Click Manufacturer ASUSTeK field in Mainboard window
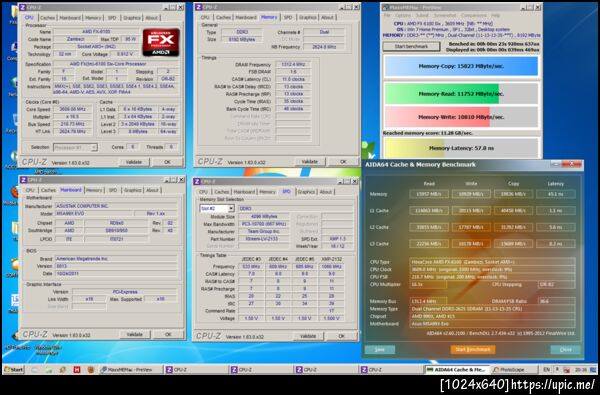Screen dimensions: 600x395 (x=116, y=206)
